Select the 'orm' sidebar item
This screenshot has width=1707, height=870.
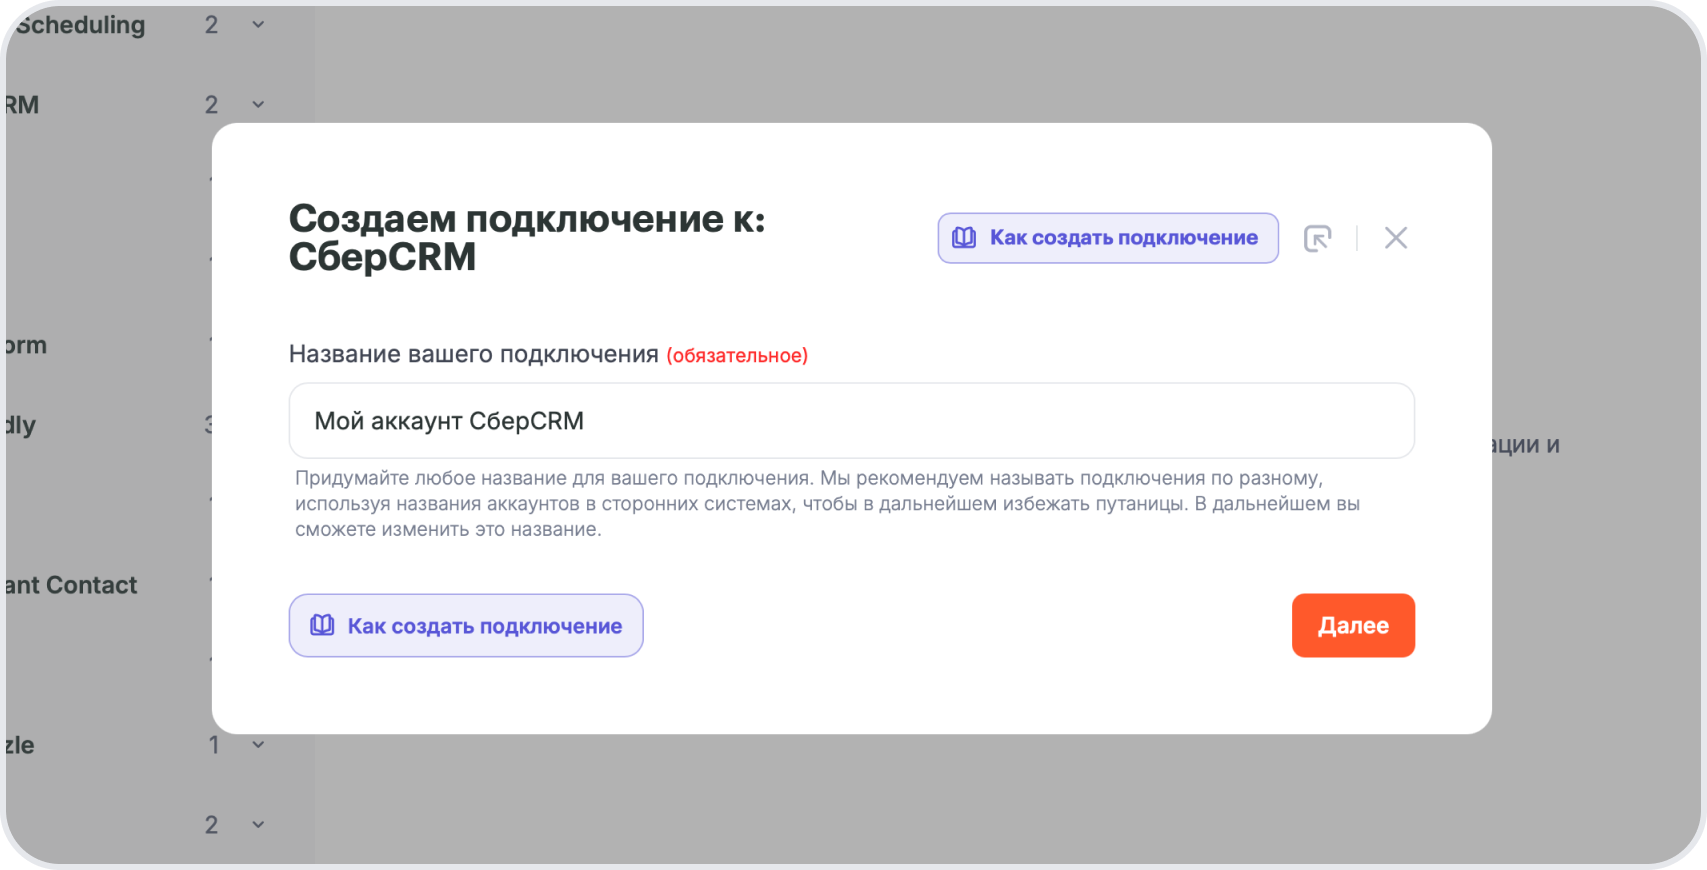[x=25, y=345]
